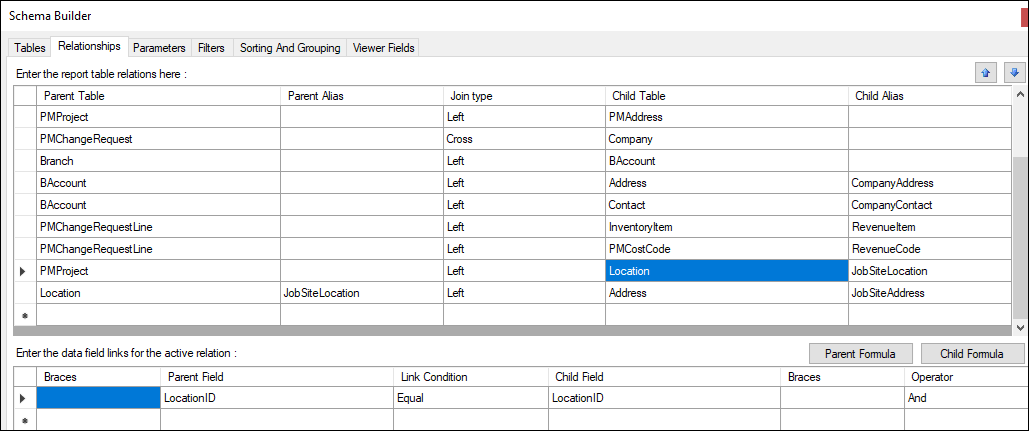Open Link Condition cell showing Equal
Viewport: 1029px width, 431px height.
click(x=470, y=398)
